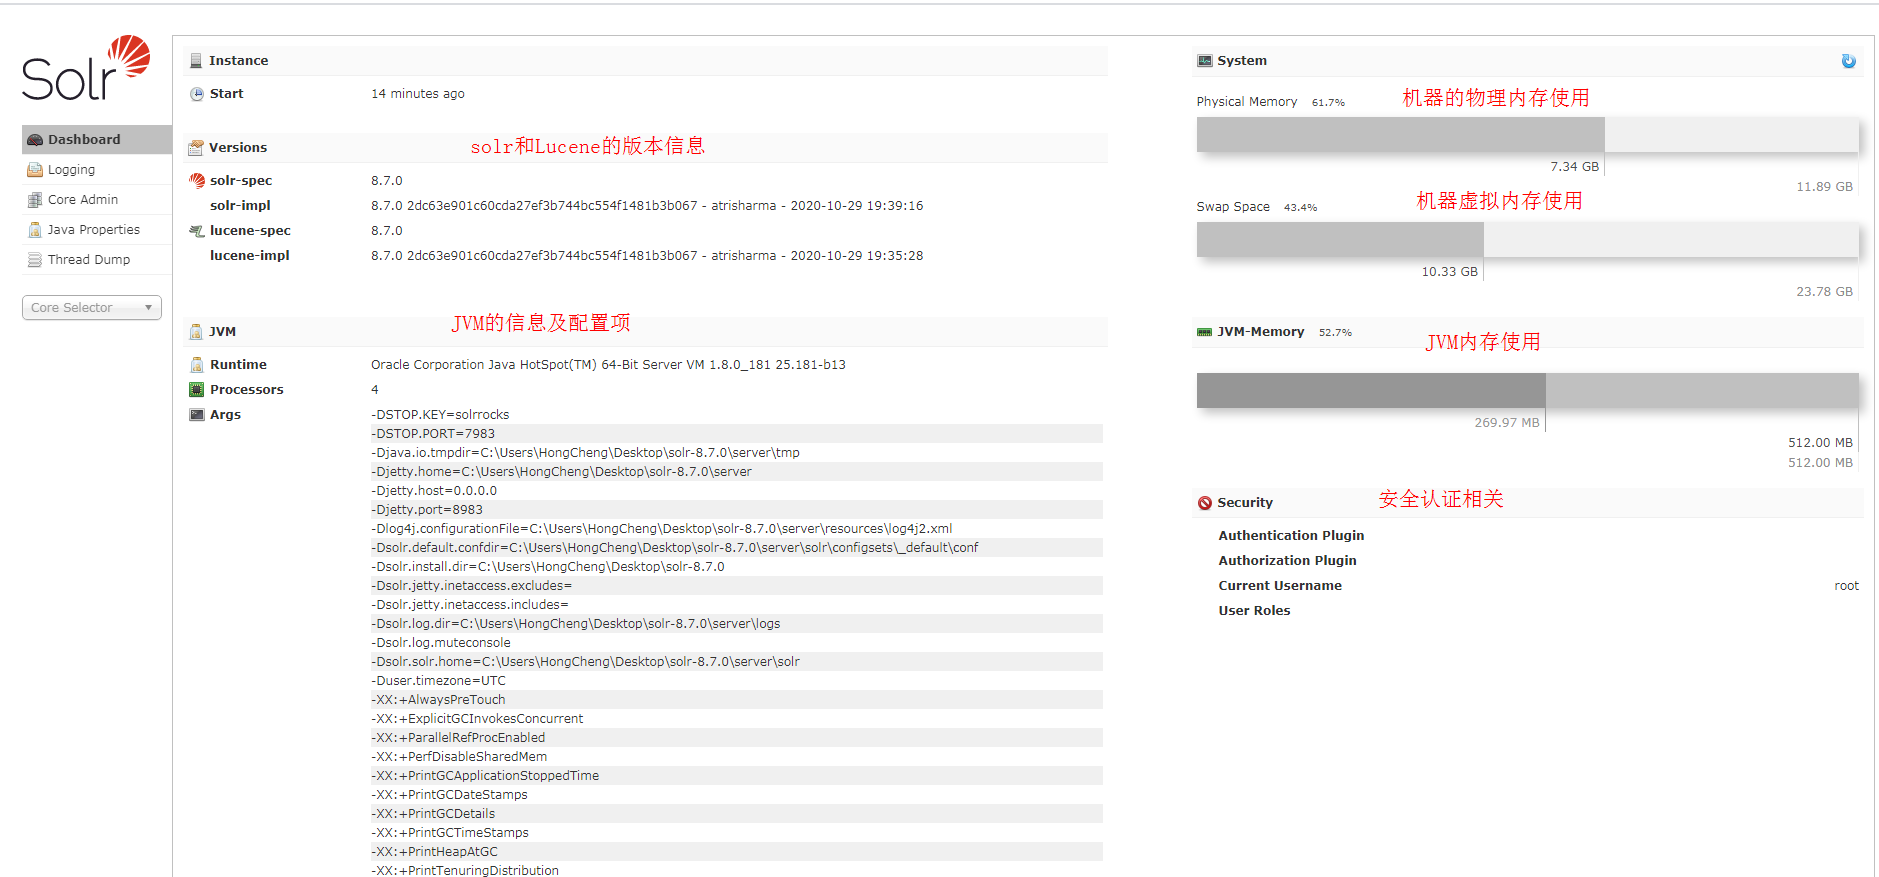
Task: Click the Processors value 4
Action: coord(375,390)
